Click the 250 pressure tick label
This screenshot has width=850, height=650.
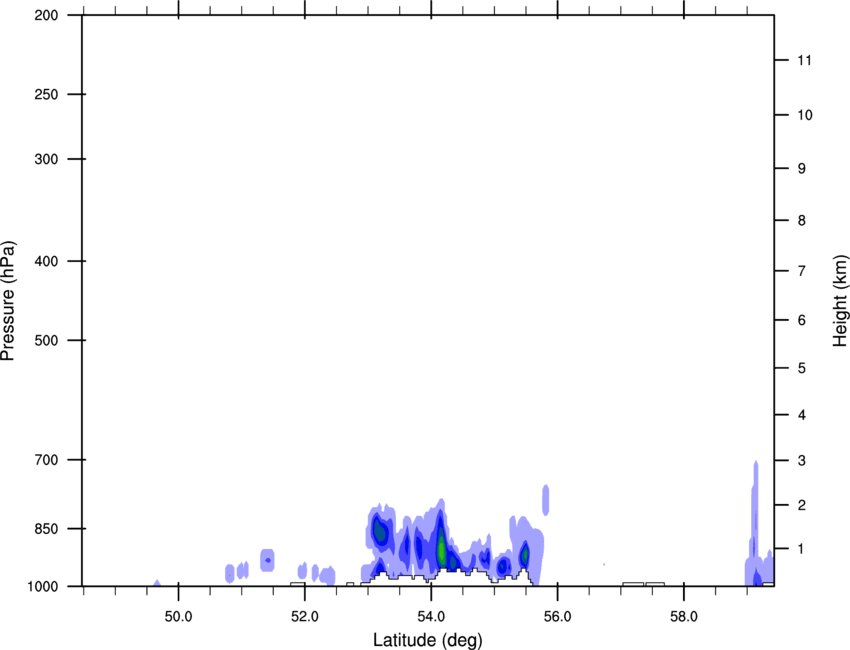pyautogui.click(x=46, y=94)
